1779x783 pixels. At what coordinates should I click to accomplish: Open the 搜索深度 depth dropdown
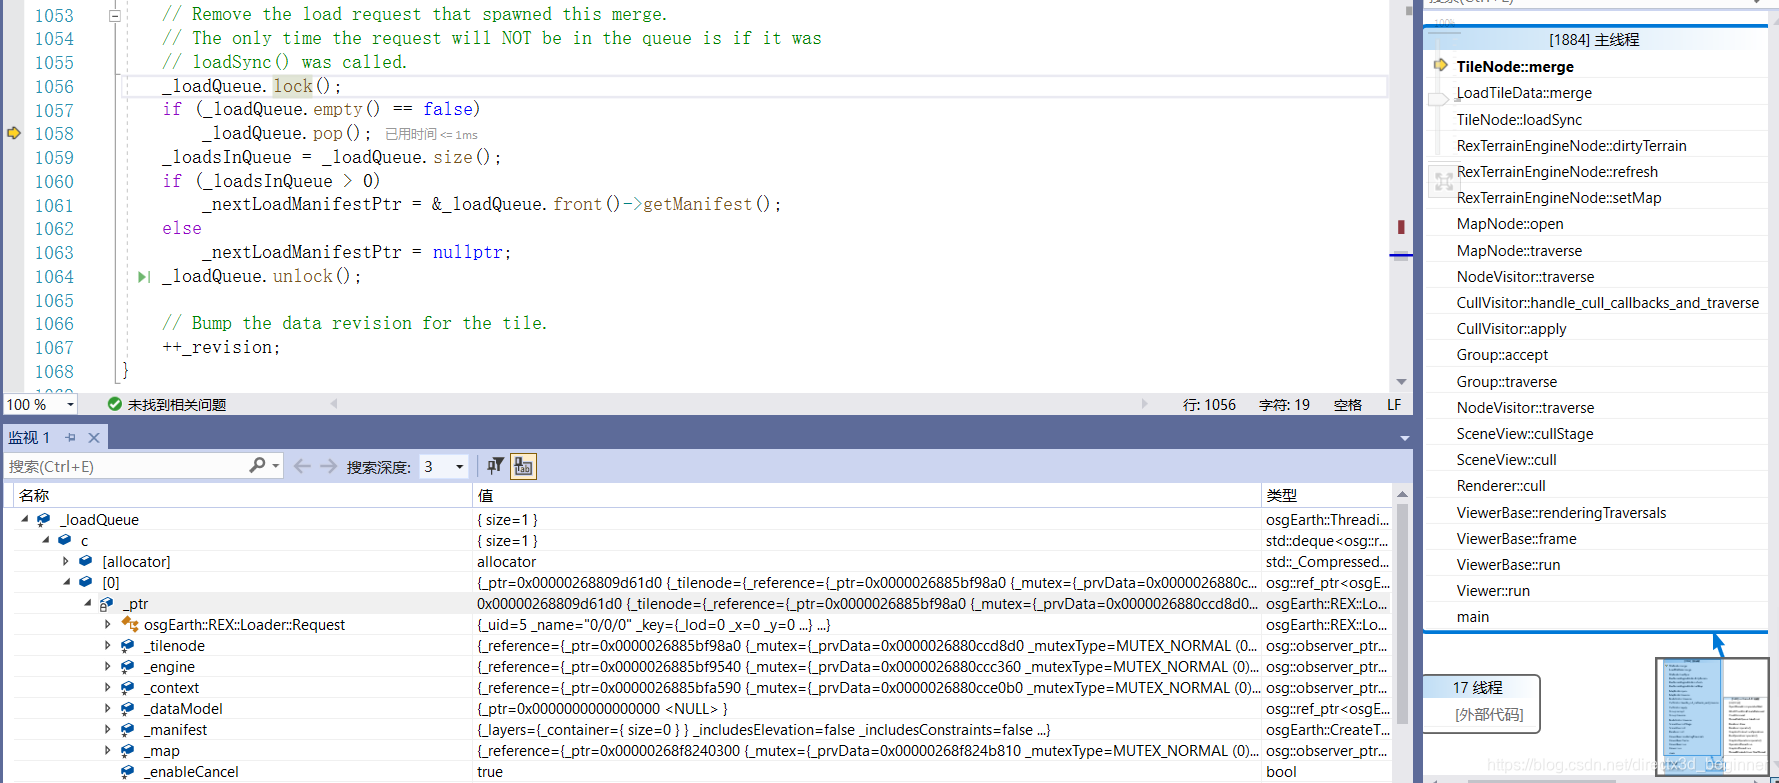pos(459,467)
